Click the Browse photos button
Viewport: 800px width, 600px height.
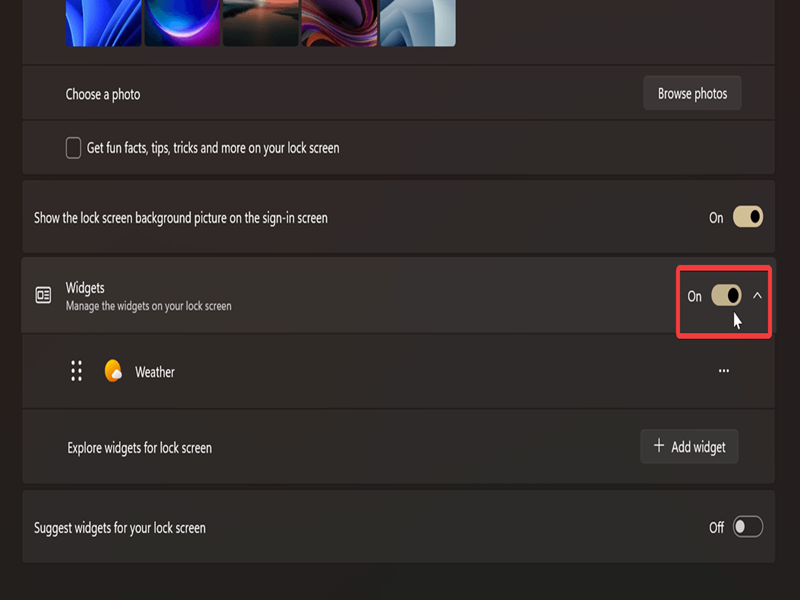[x=692, y=94]
